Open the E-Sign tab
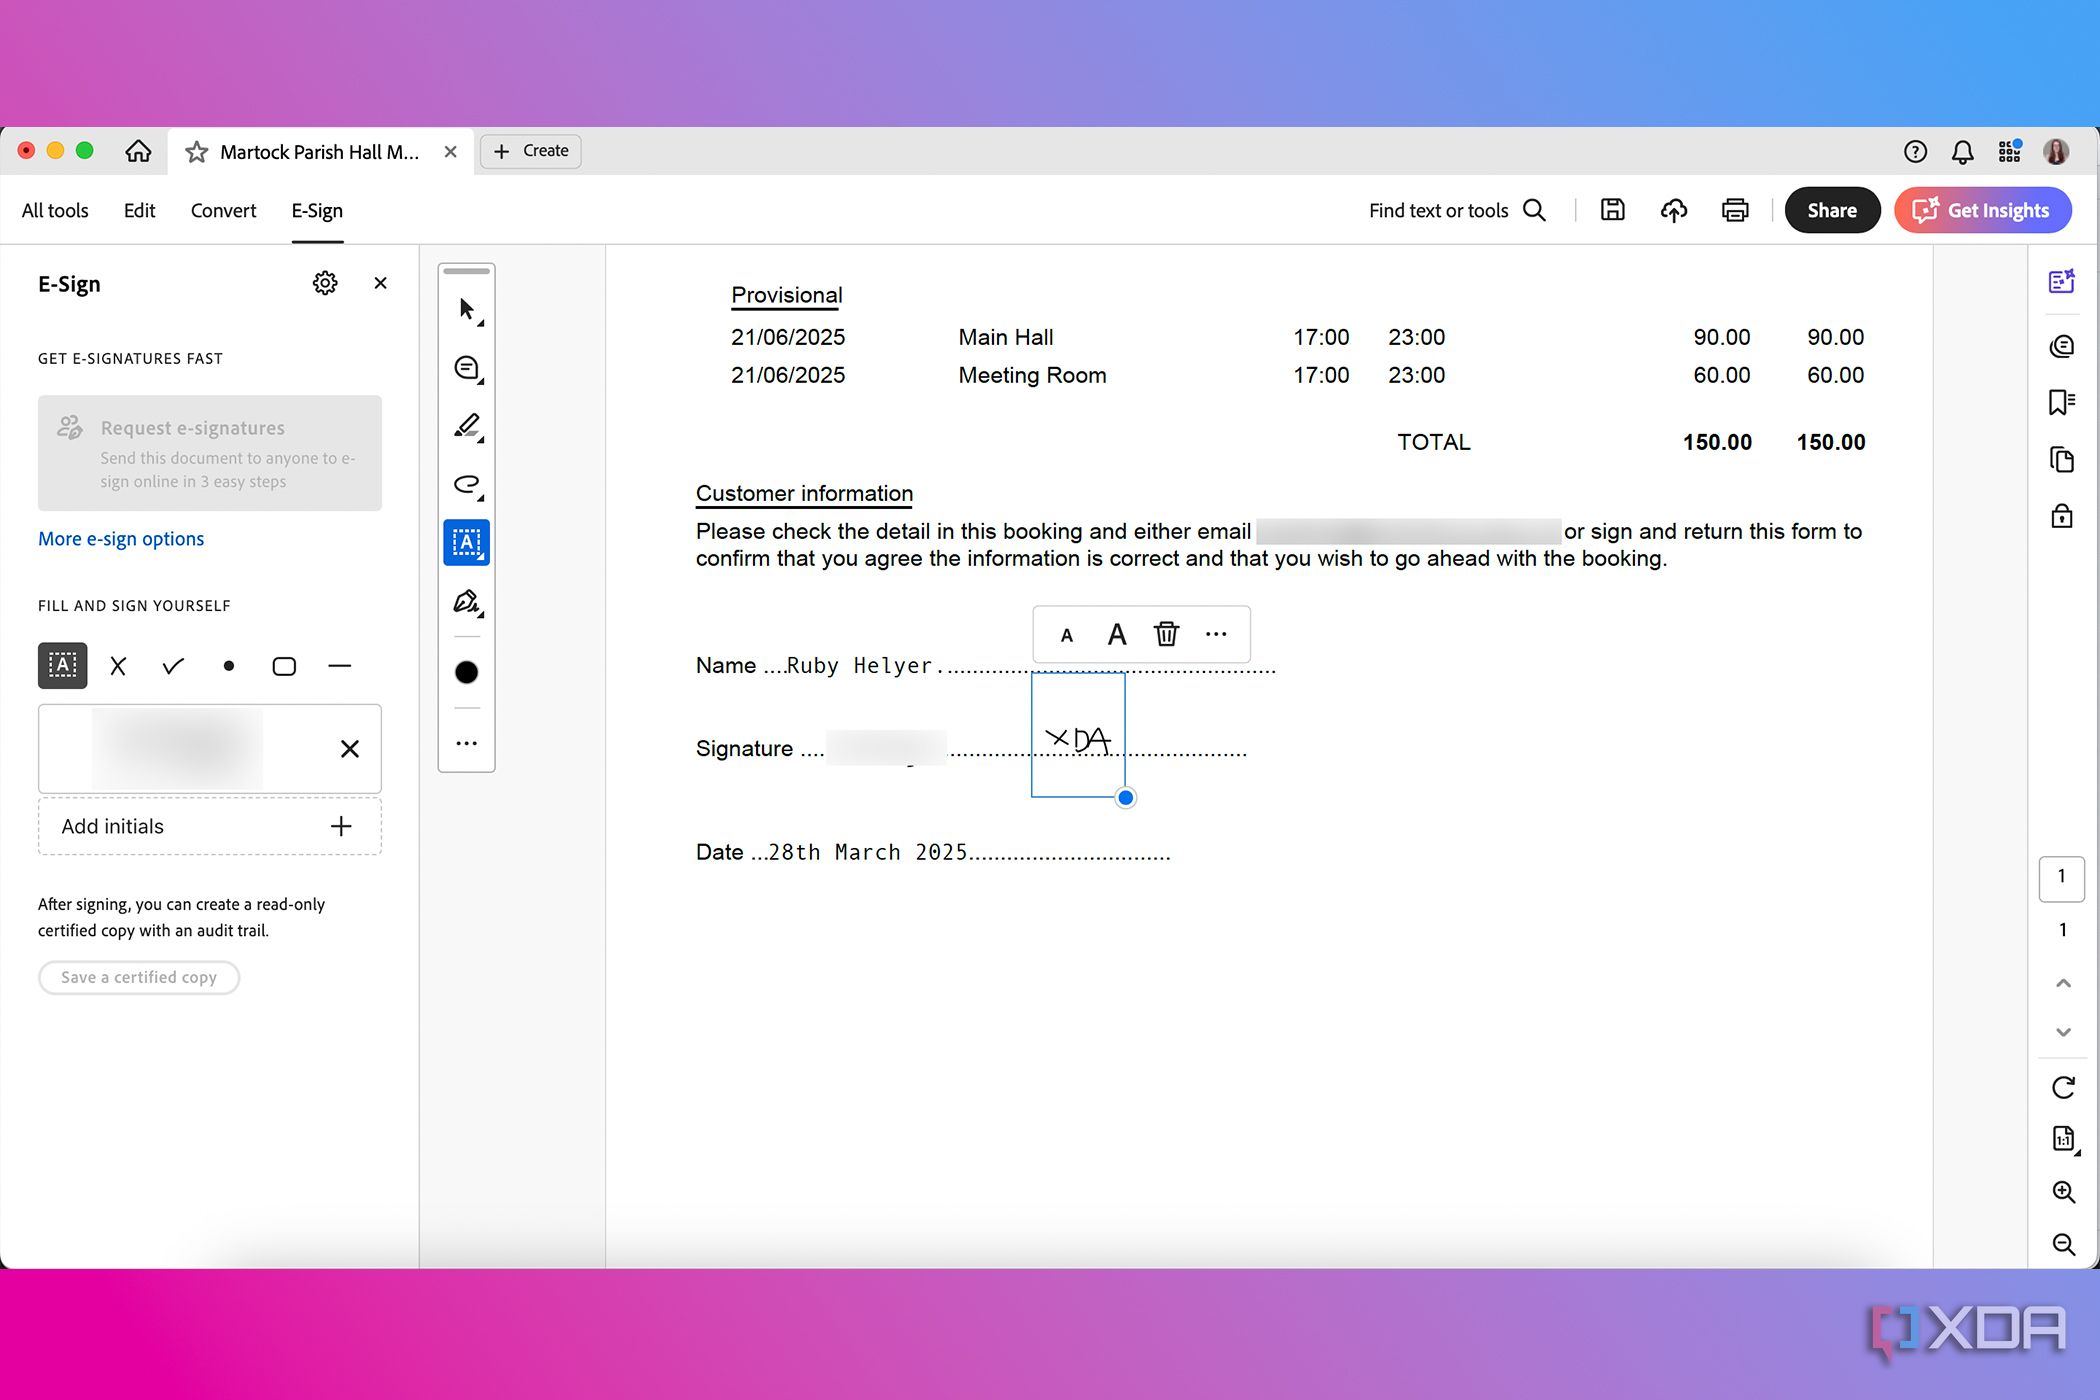This screenshot has width=2100, height=1400. 317,211
